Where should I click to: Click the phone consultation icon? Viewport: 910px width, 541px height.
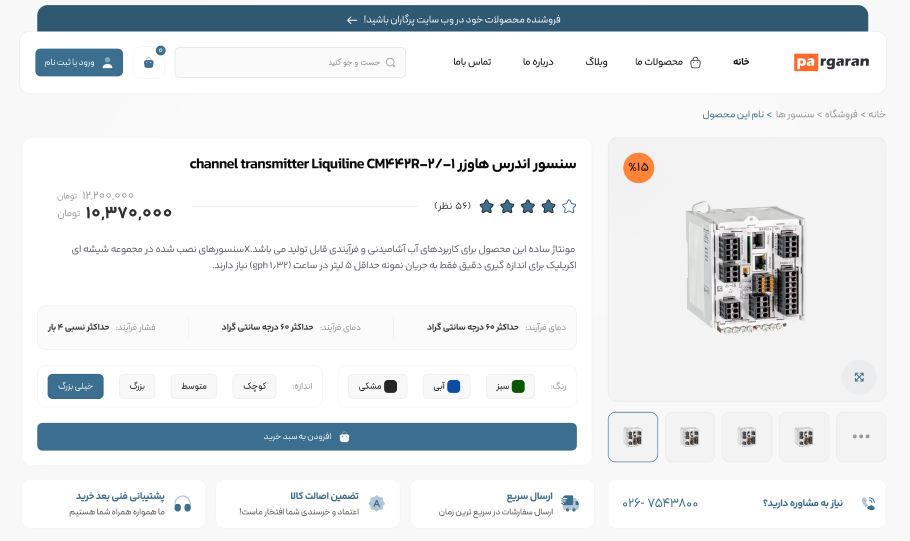[x=868, y=503]
